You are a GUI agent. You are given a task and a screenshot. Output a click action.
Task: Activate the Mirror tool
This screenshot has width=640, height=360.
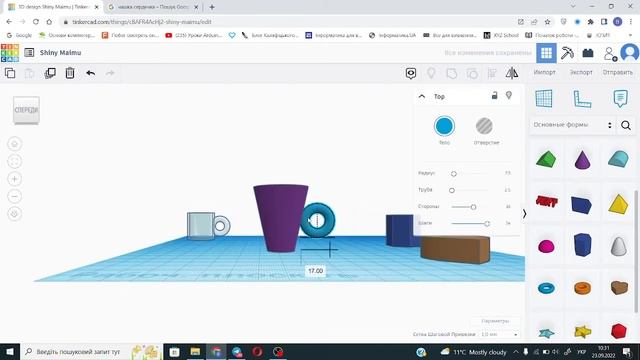click(x=512, y=73)
